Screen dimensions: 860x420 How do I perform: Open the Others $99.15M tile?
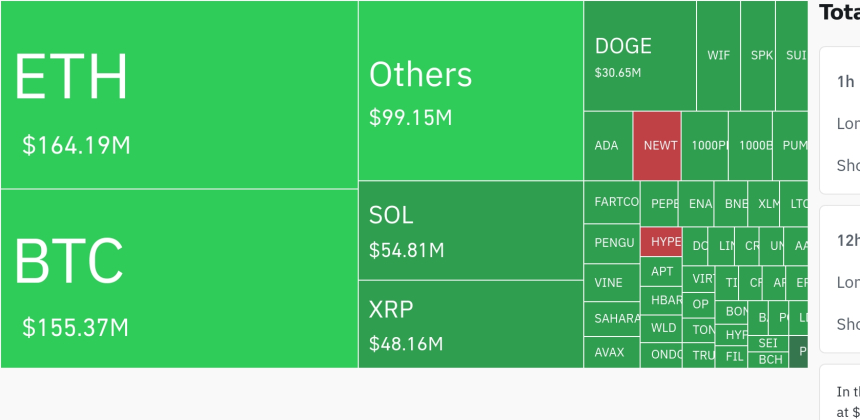pyautogui.click(x=470, y=91)
